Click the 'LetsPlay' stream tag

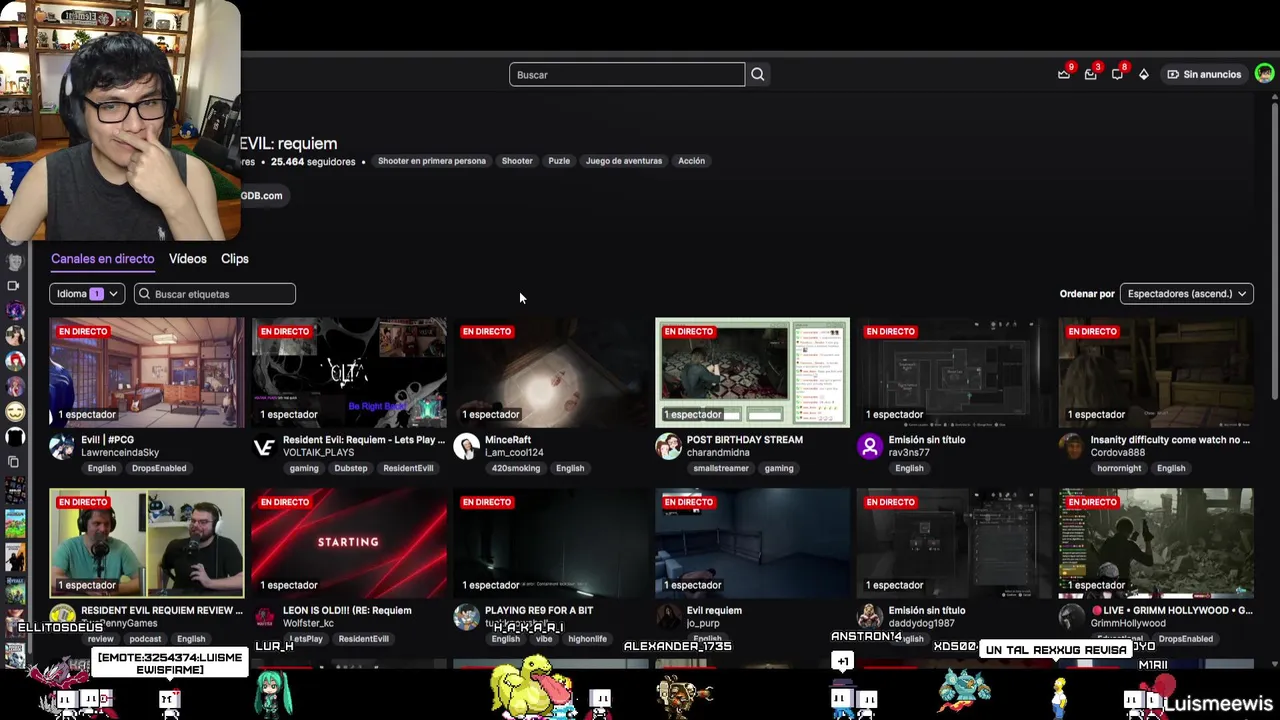click(306, 639)
